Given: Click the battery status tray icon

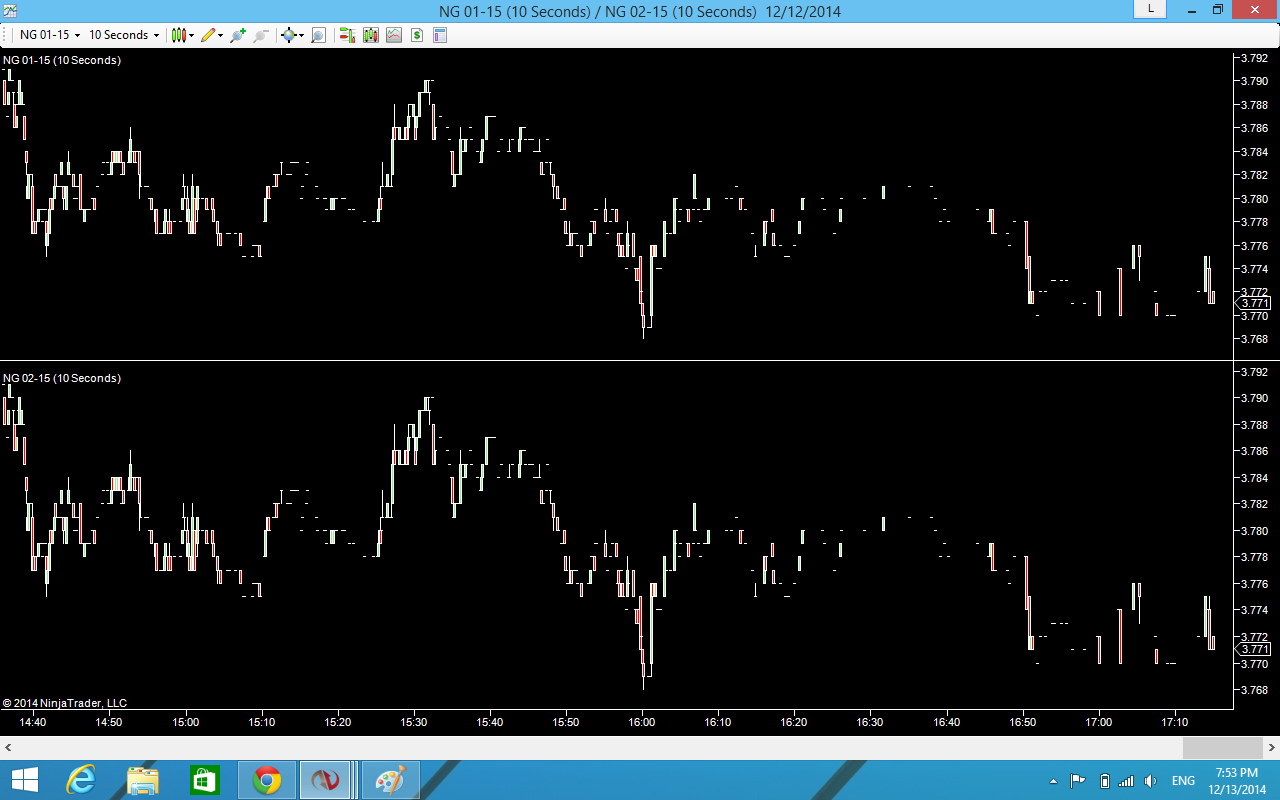Looking at the screenshot, I should pos(1104,781).
